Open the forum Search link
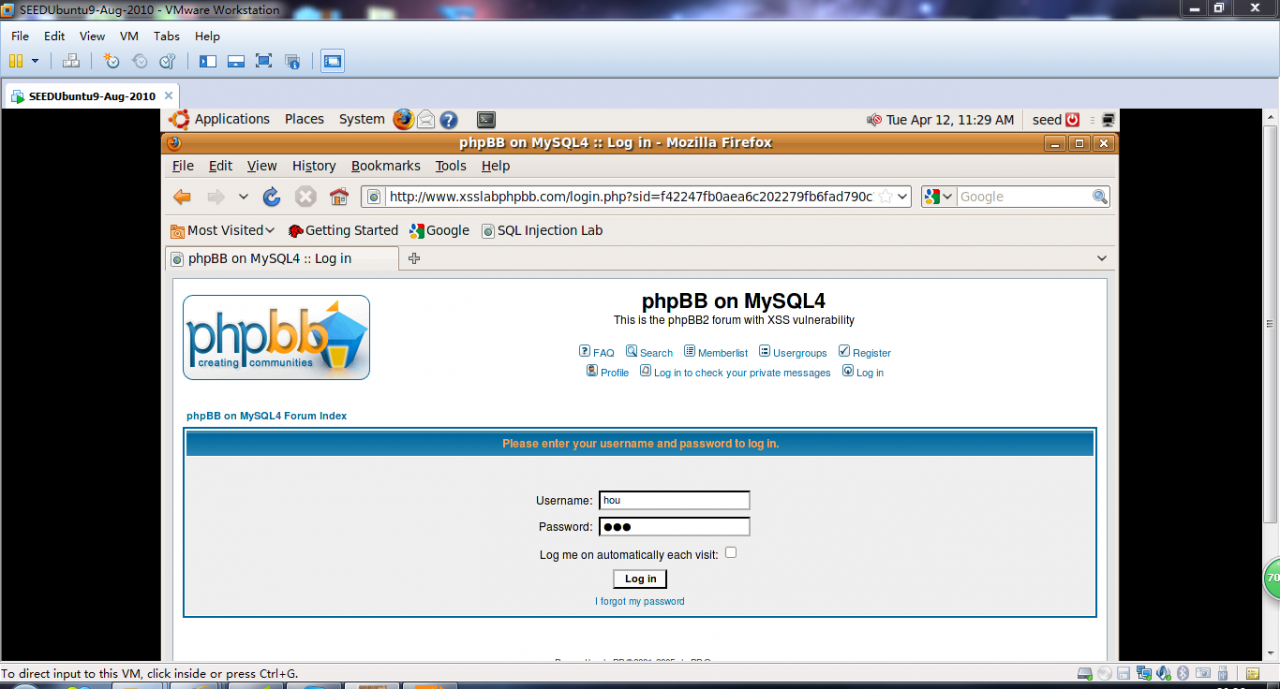The width and height of the screenshot is (1280, 689). point(649,352)
